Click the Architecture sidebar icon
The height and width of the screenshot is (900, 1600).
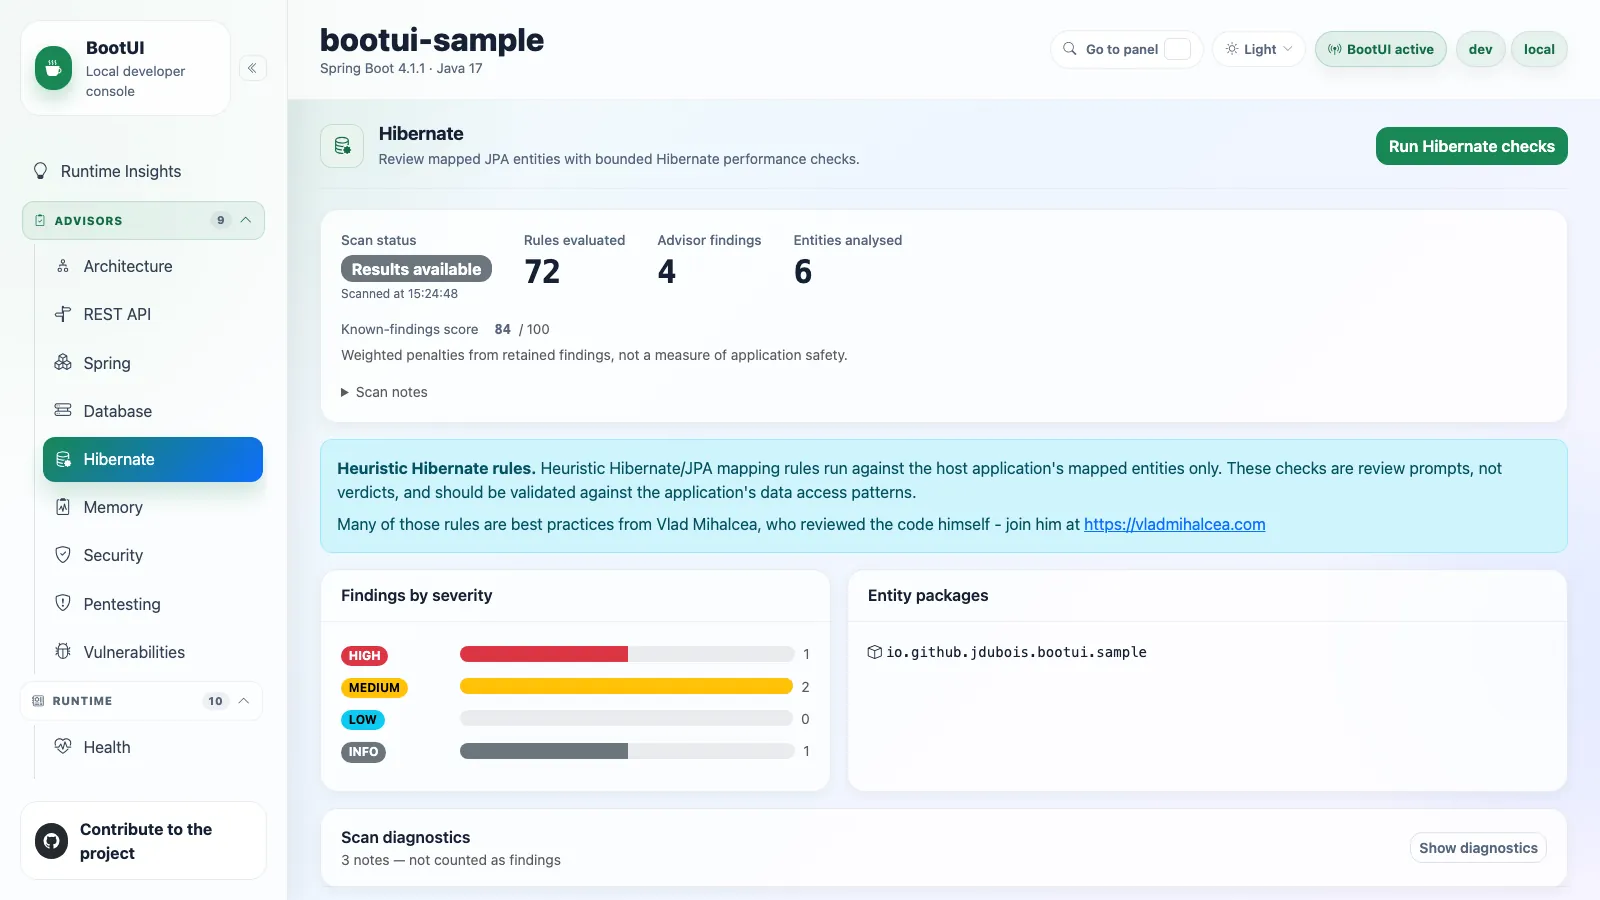pos(63,266)
